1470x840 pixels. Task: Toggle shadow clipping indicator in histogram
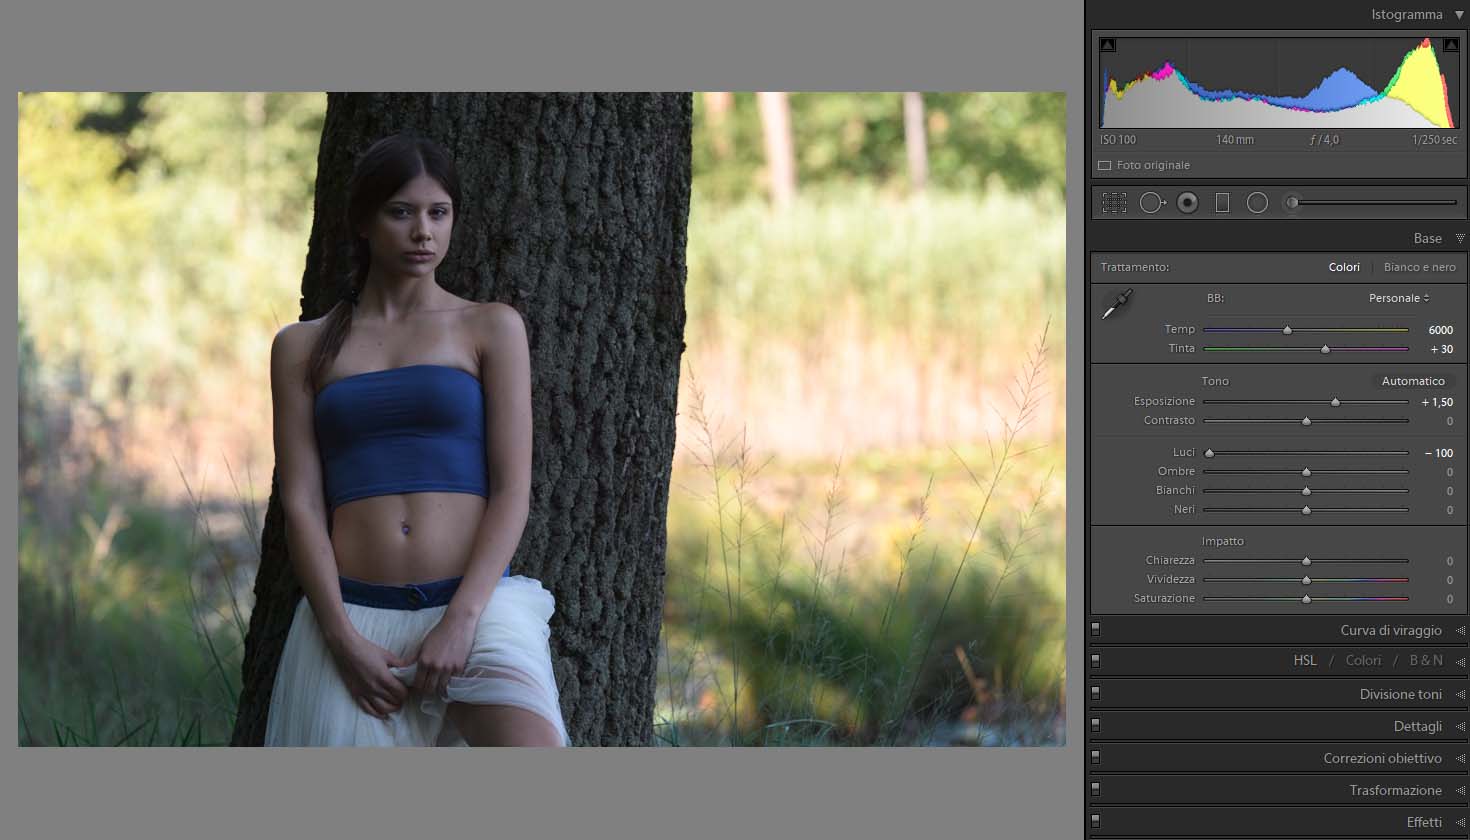coord(1107,45)
